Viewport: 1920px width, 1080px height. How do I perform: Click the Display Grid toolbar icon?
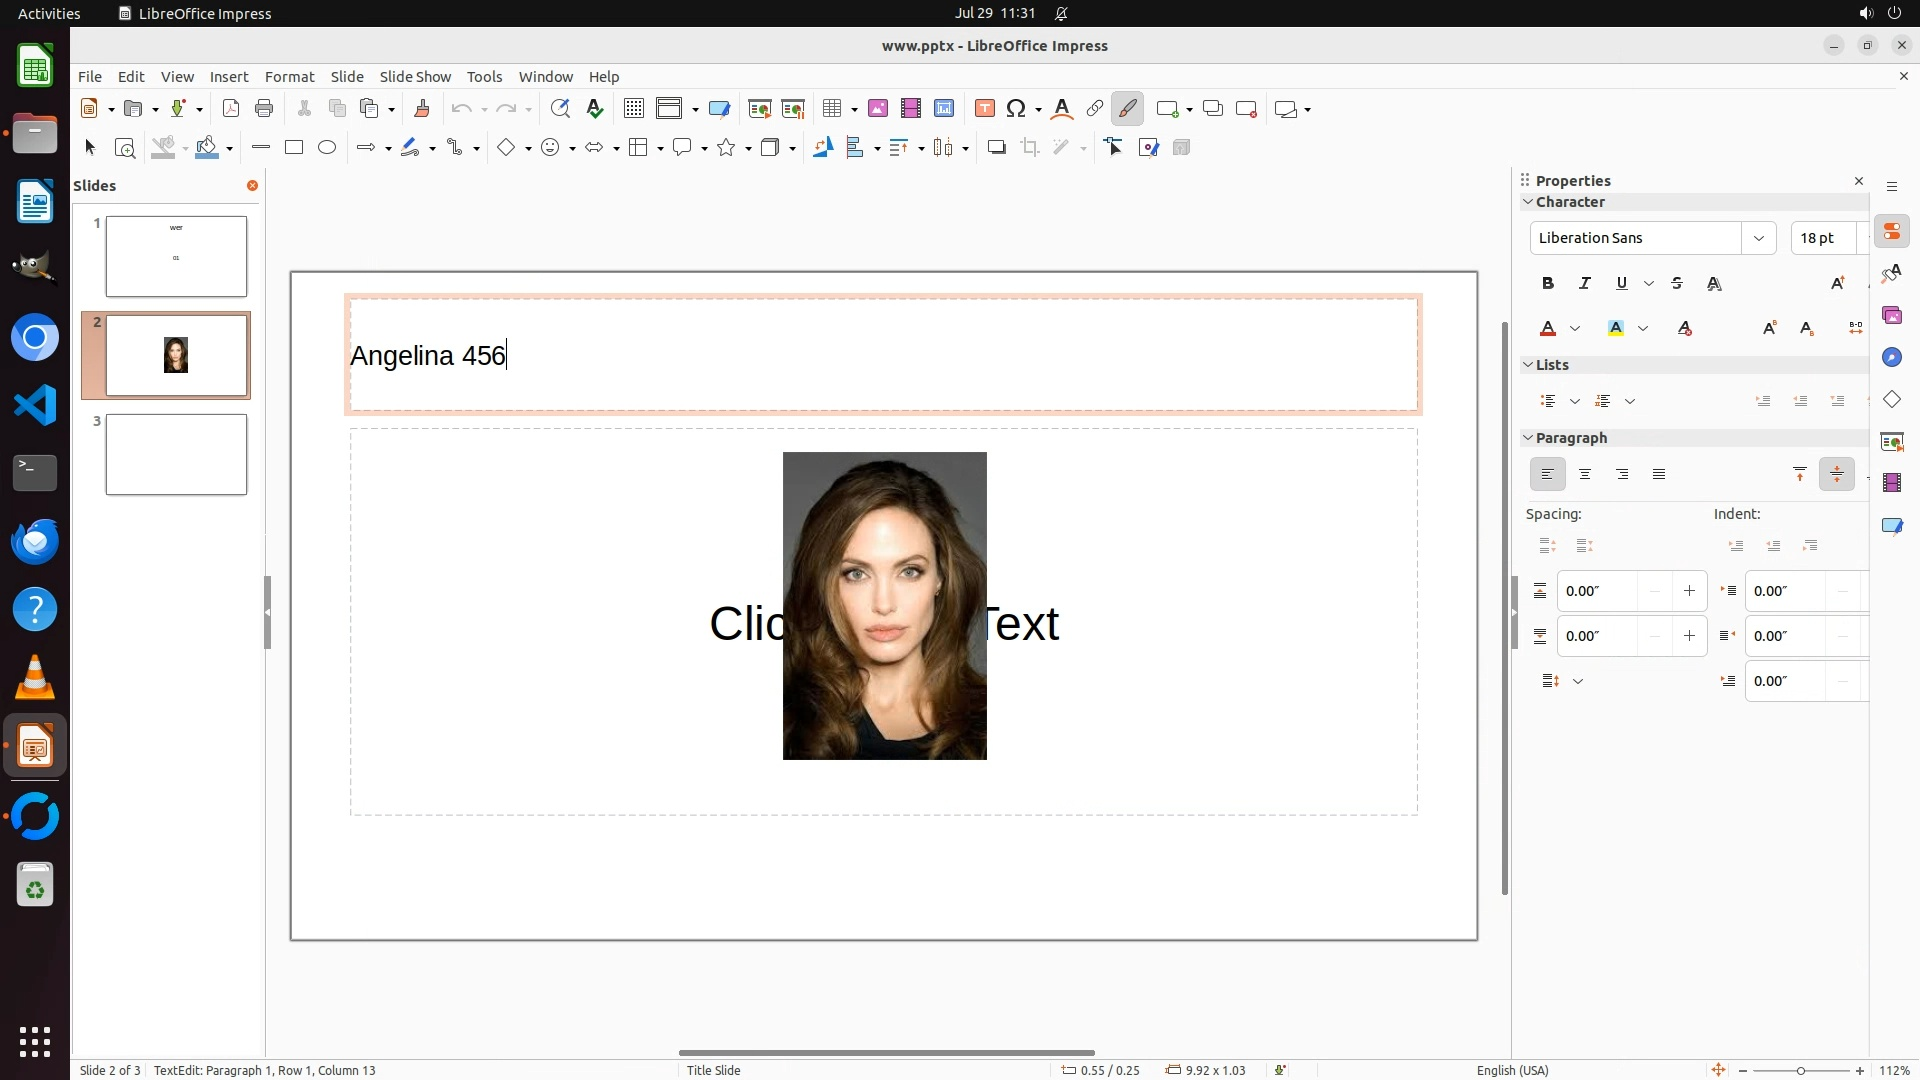633,109
